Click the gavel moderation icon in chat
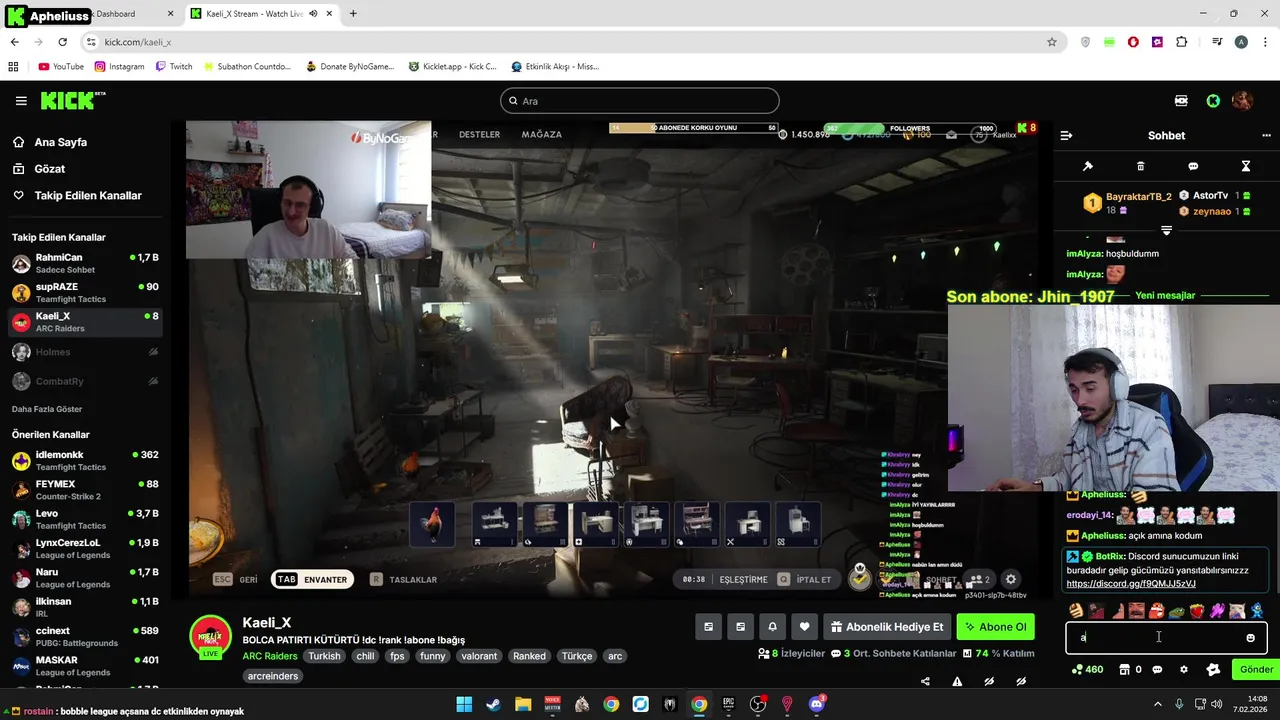1280x720 pixels. point(1088,166)
